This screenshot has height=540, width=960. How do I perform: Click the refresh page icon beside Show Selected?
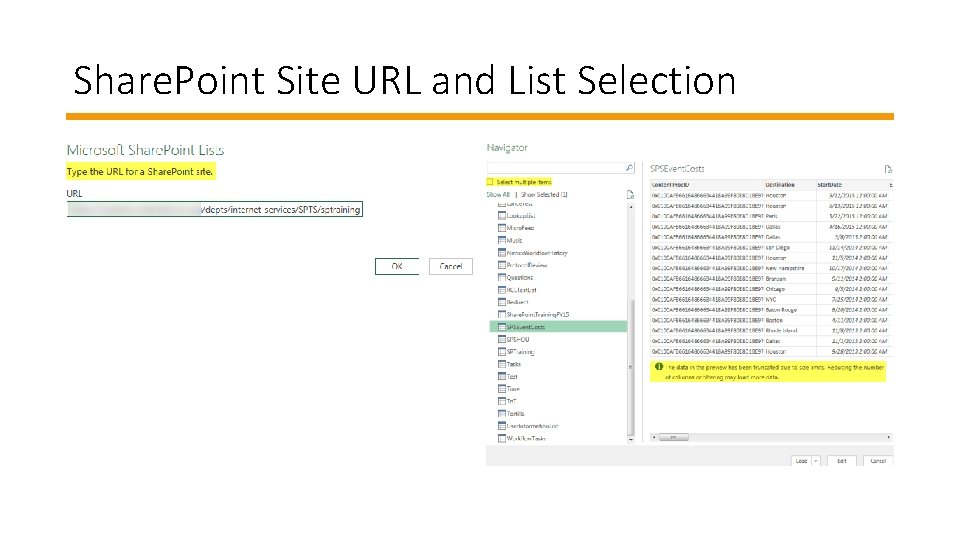630,195
